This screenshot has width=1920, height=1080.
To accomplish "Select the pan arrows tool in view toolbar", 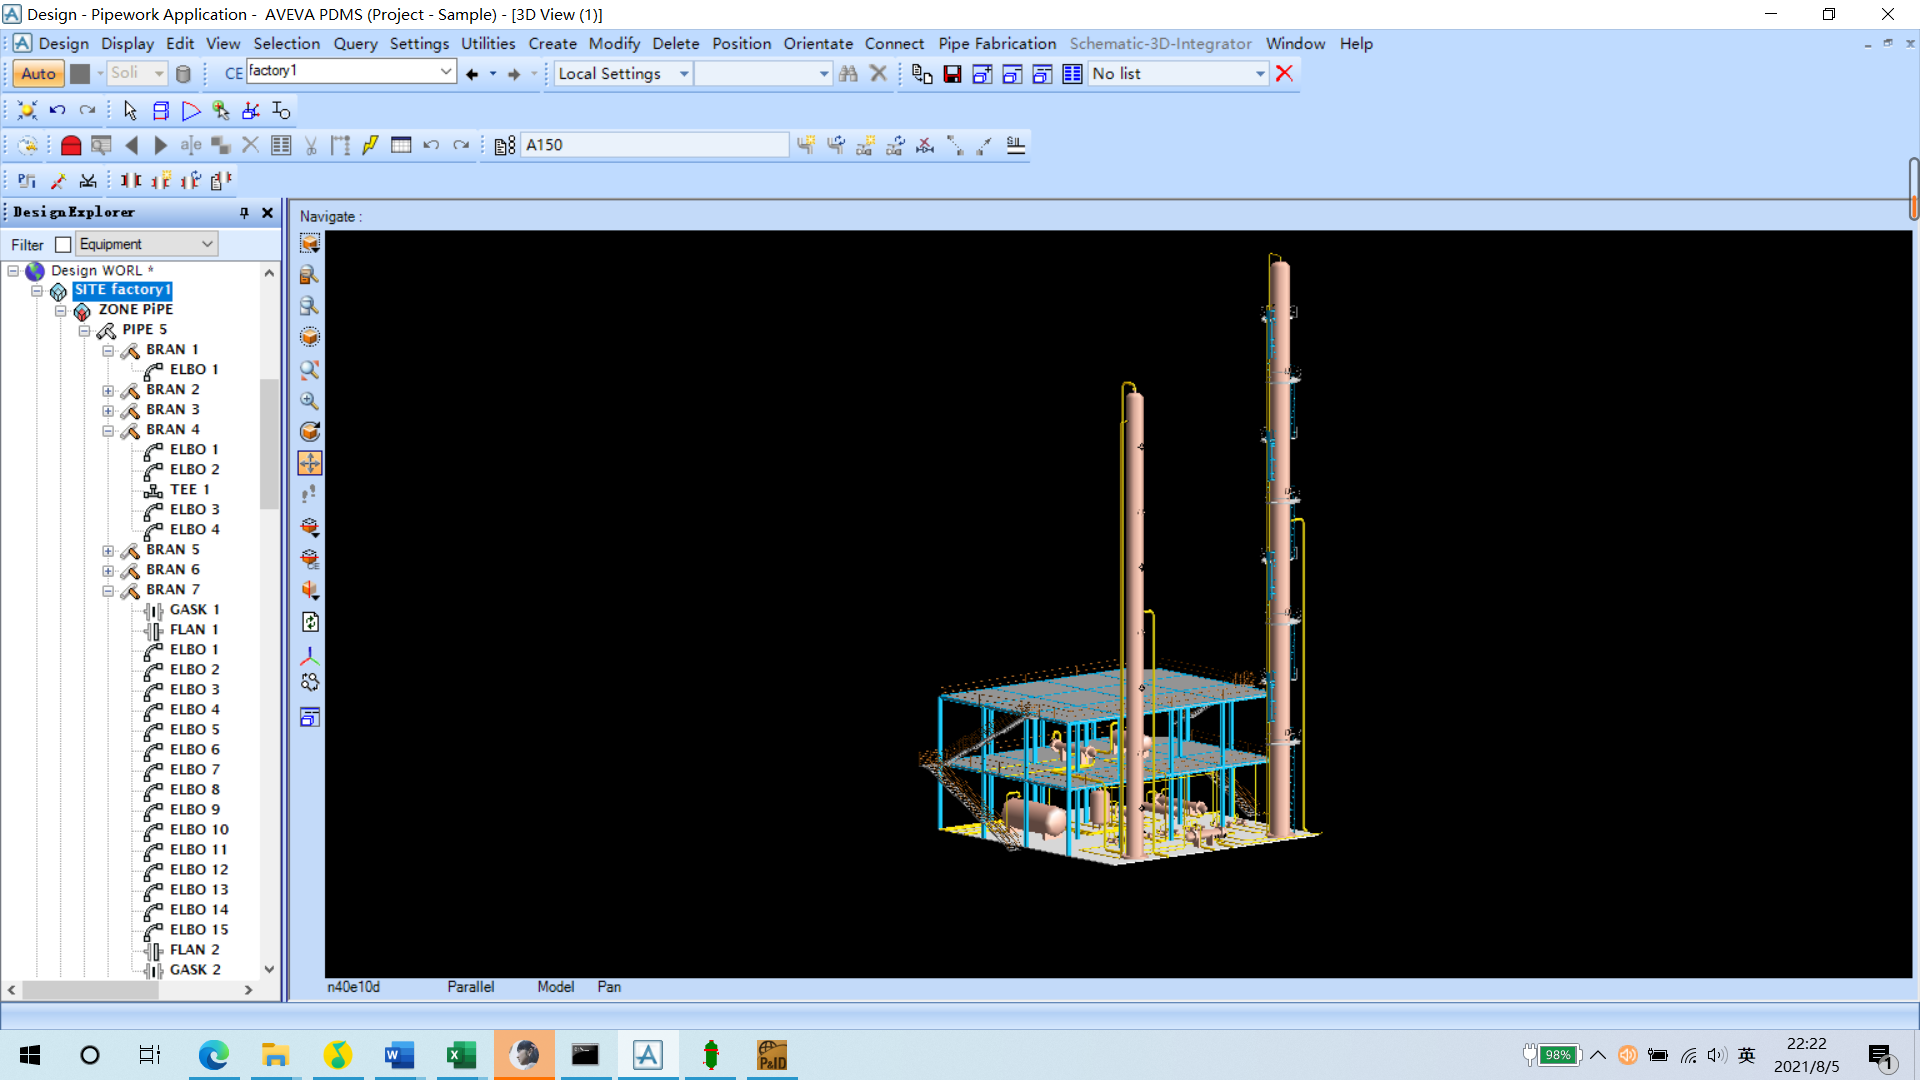I will 310,463.
